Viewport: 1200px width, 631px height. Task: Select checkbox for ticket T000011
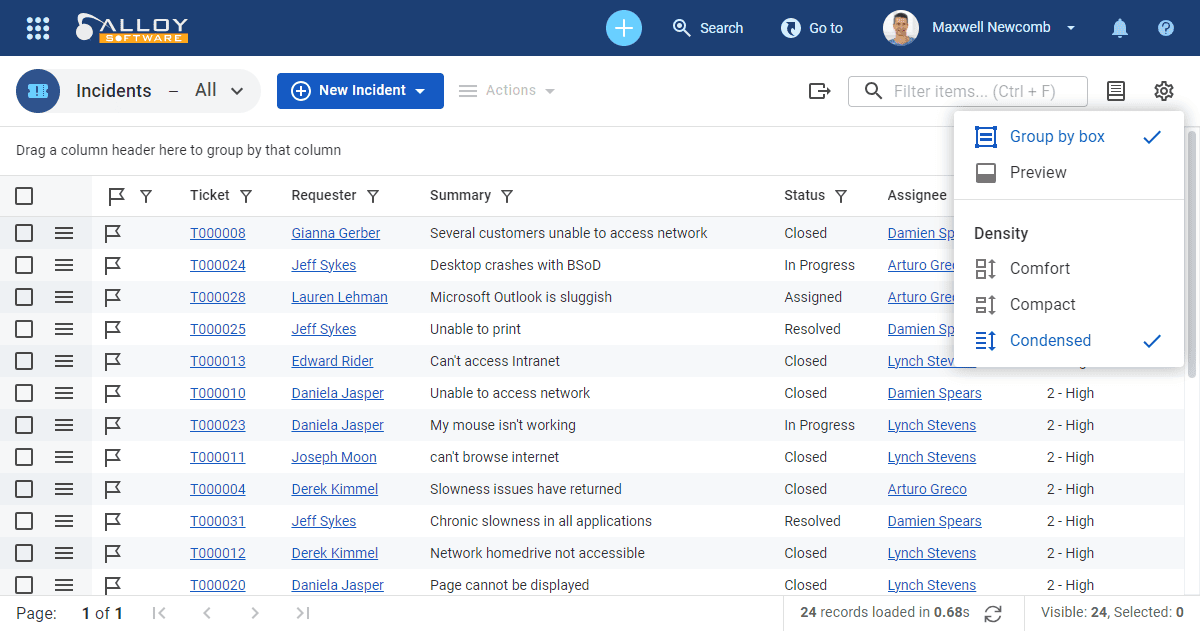pos(24,457)
